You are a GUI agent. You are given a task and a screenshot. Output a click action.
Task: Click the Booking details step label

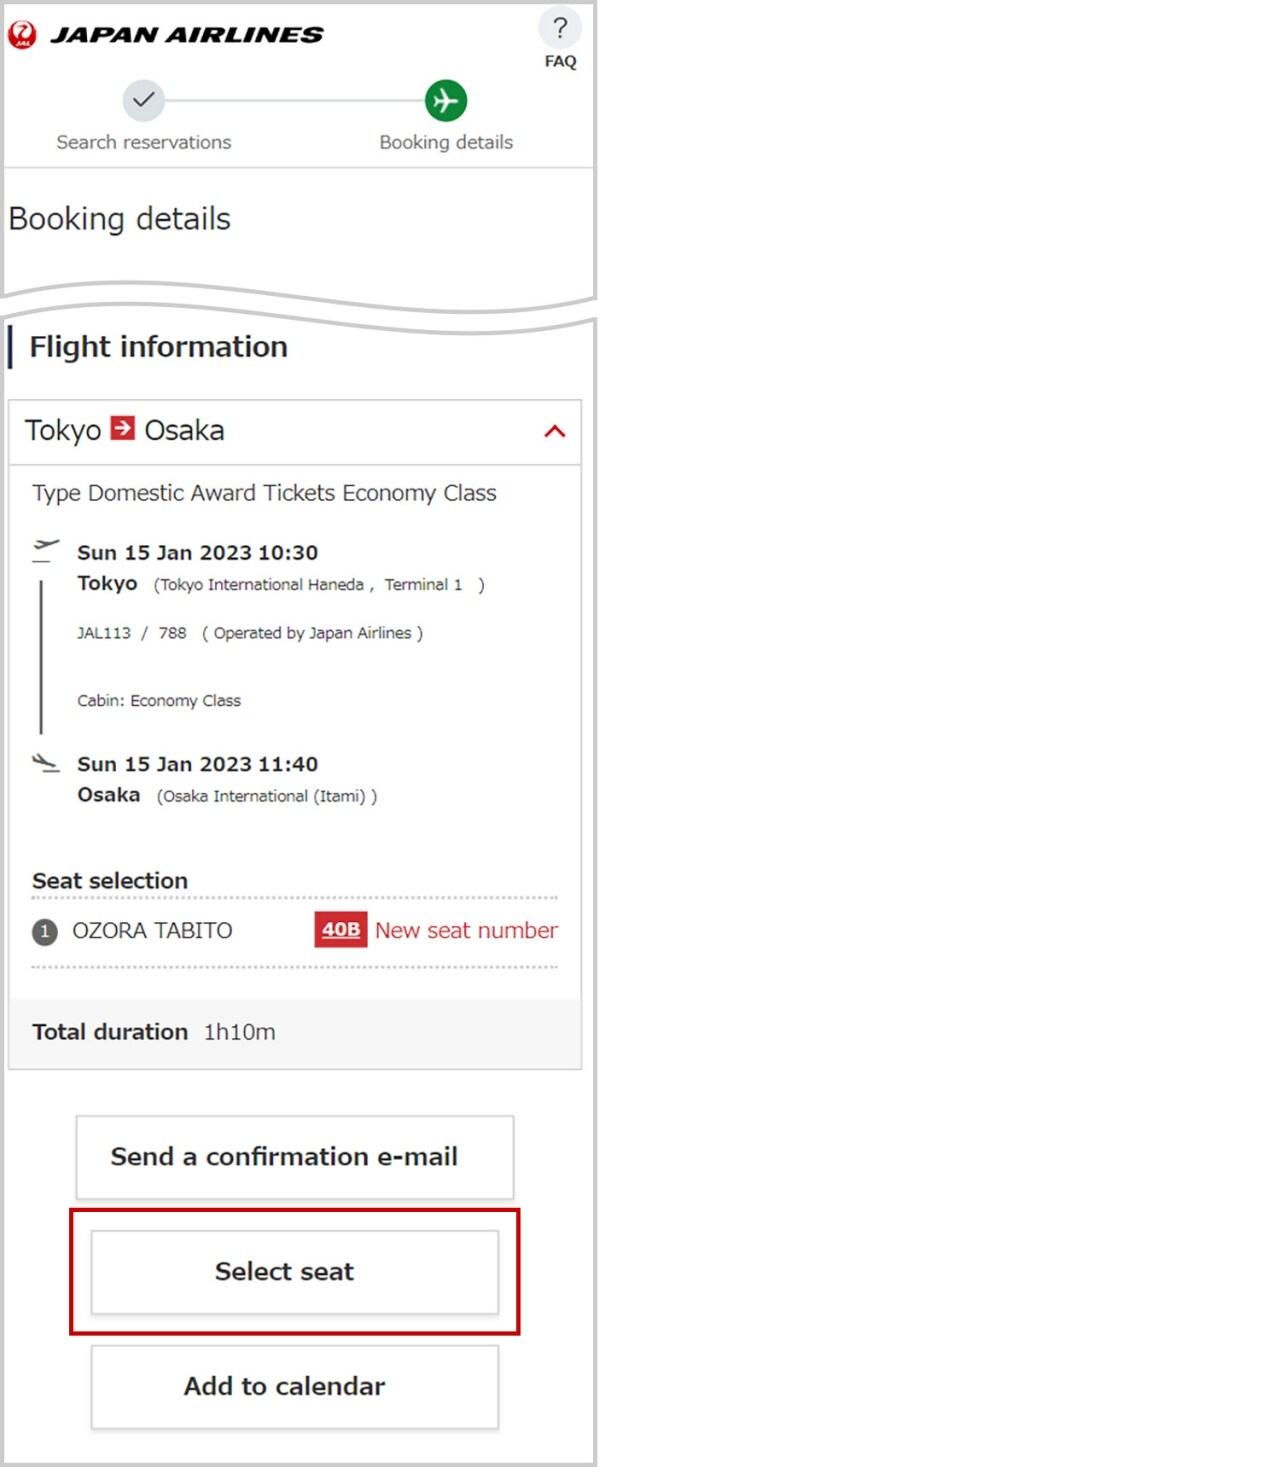coord(446,142)
